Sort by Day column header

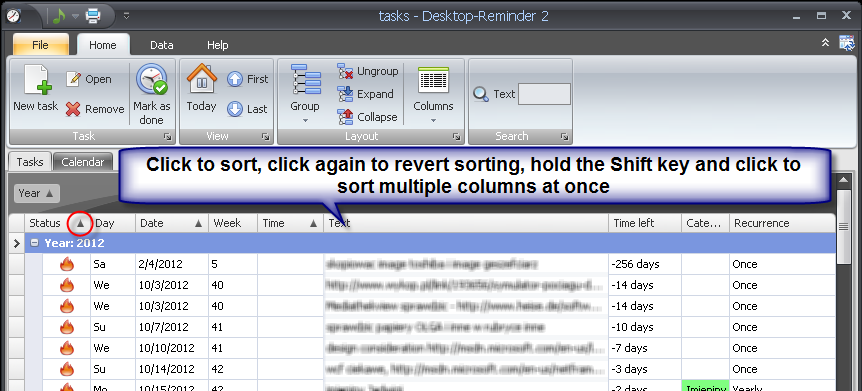(113, 223)
